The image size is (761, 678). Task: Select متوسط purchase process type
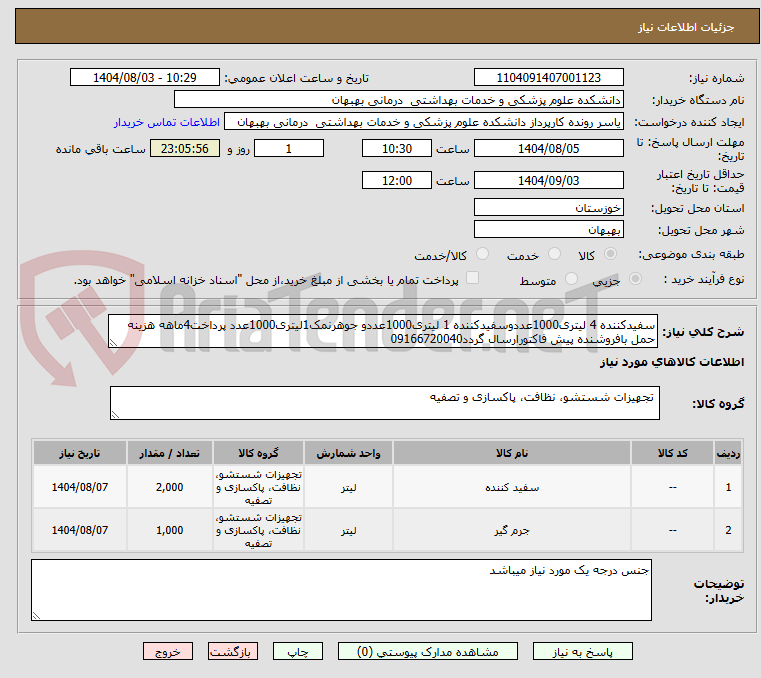point(573,280)
